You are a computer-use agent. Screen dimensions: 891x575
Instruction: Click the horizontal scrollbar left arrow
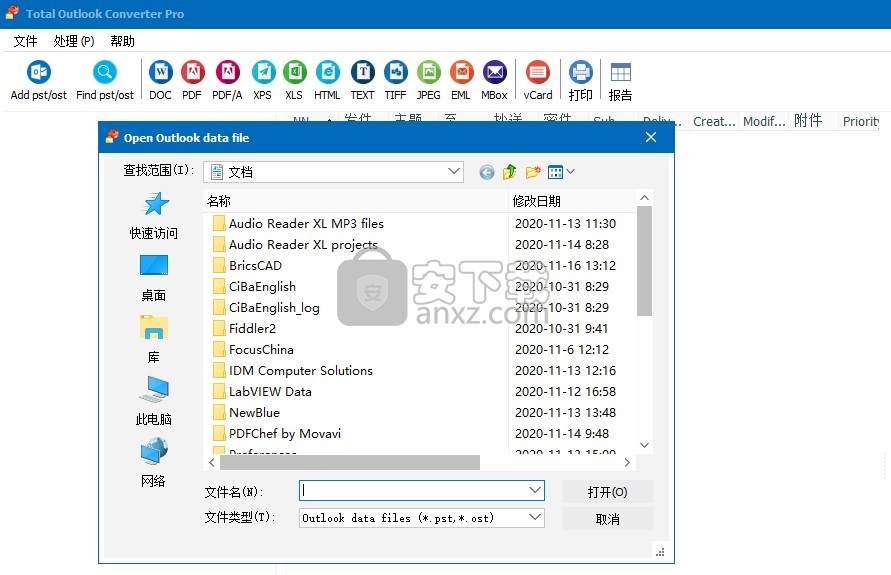(211, 462)
